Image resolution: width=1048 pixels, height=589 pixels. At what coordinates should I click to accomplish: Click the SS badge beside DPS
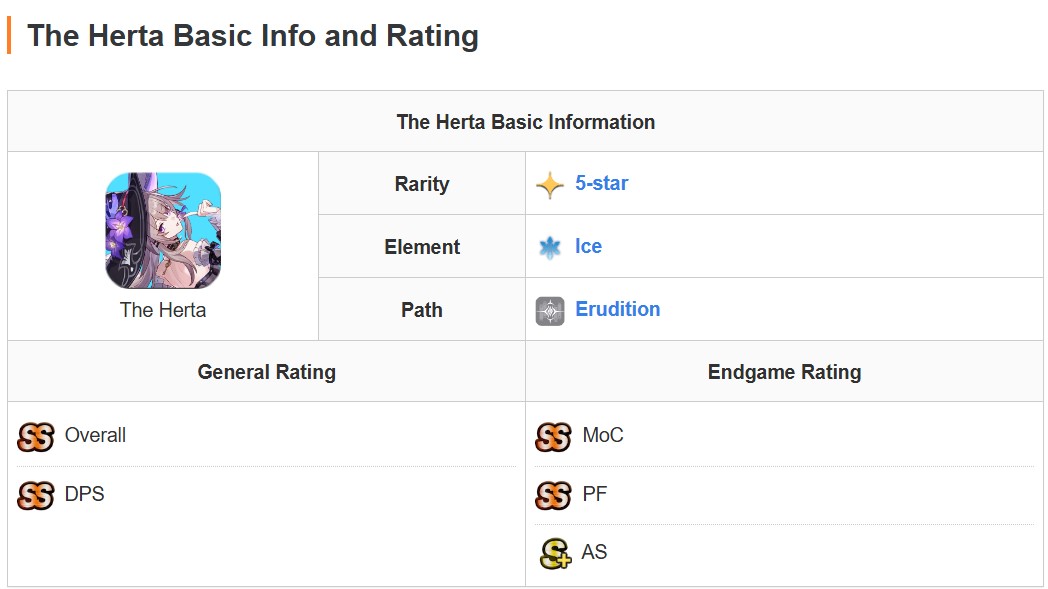click(35, 495)
